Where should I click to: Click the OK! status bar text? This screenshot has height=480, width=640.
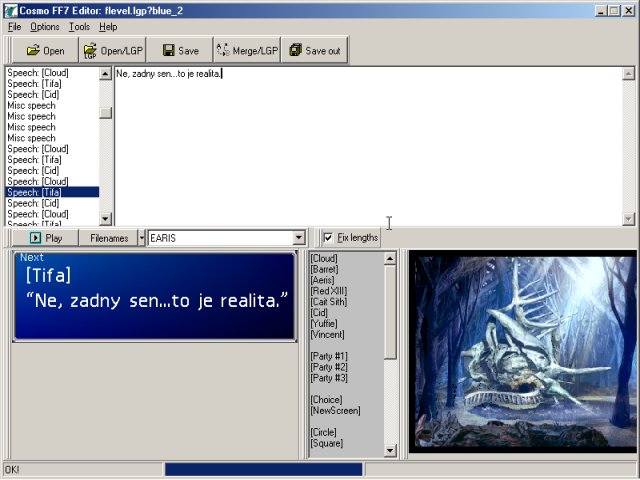point(12,470)
